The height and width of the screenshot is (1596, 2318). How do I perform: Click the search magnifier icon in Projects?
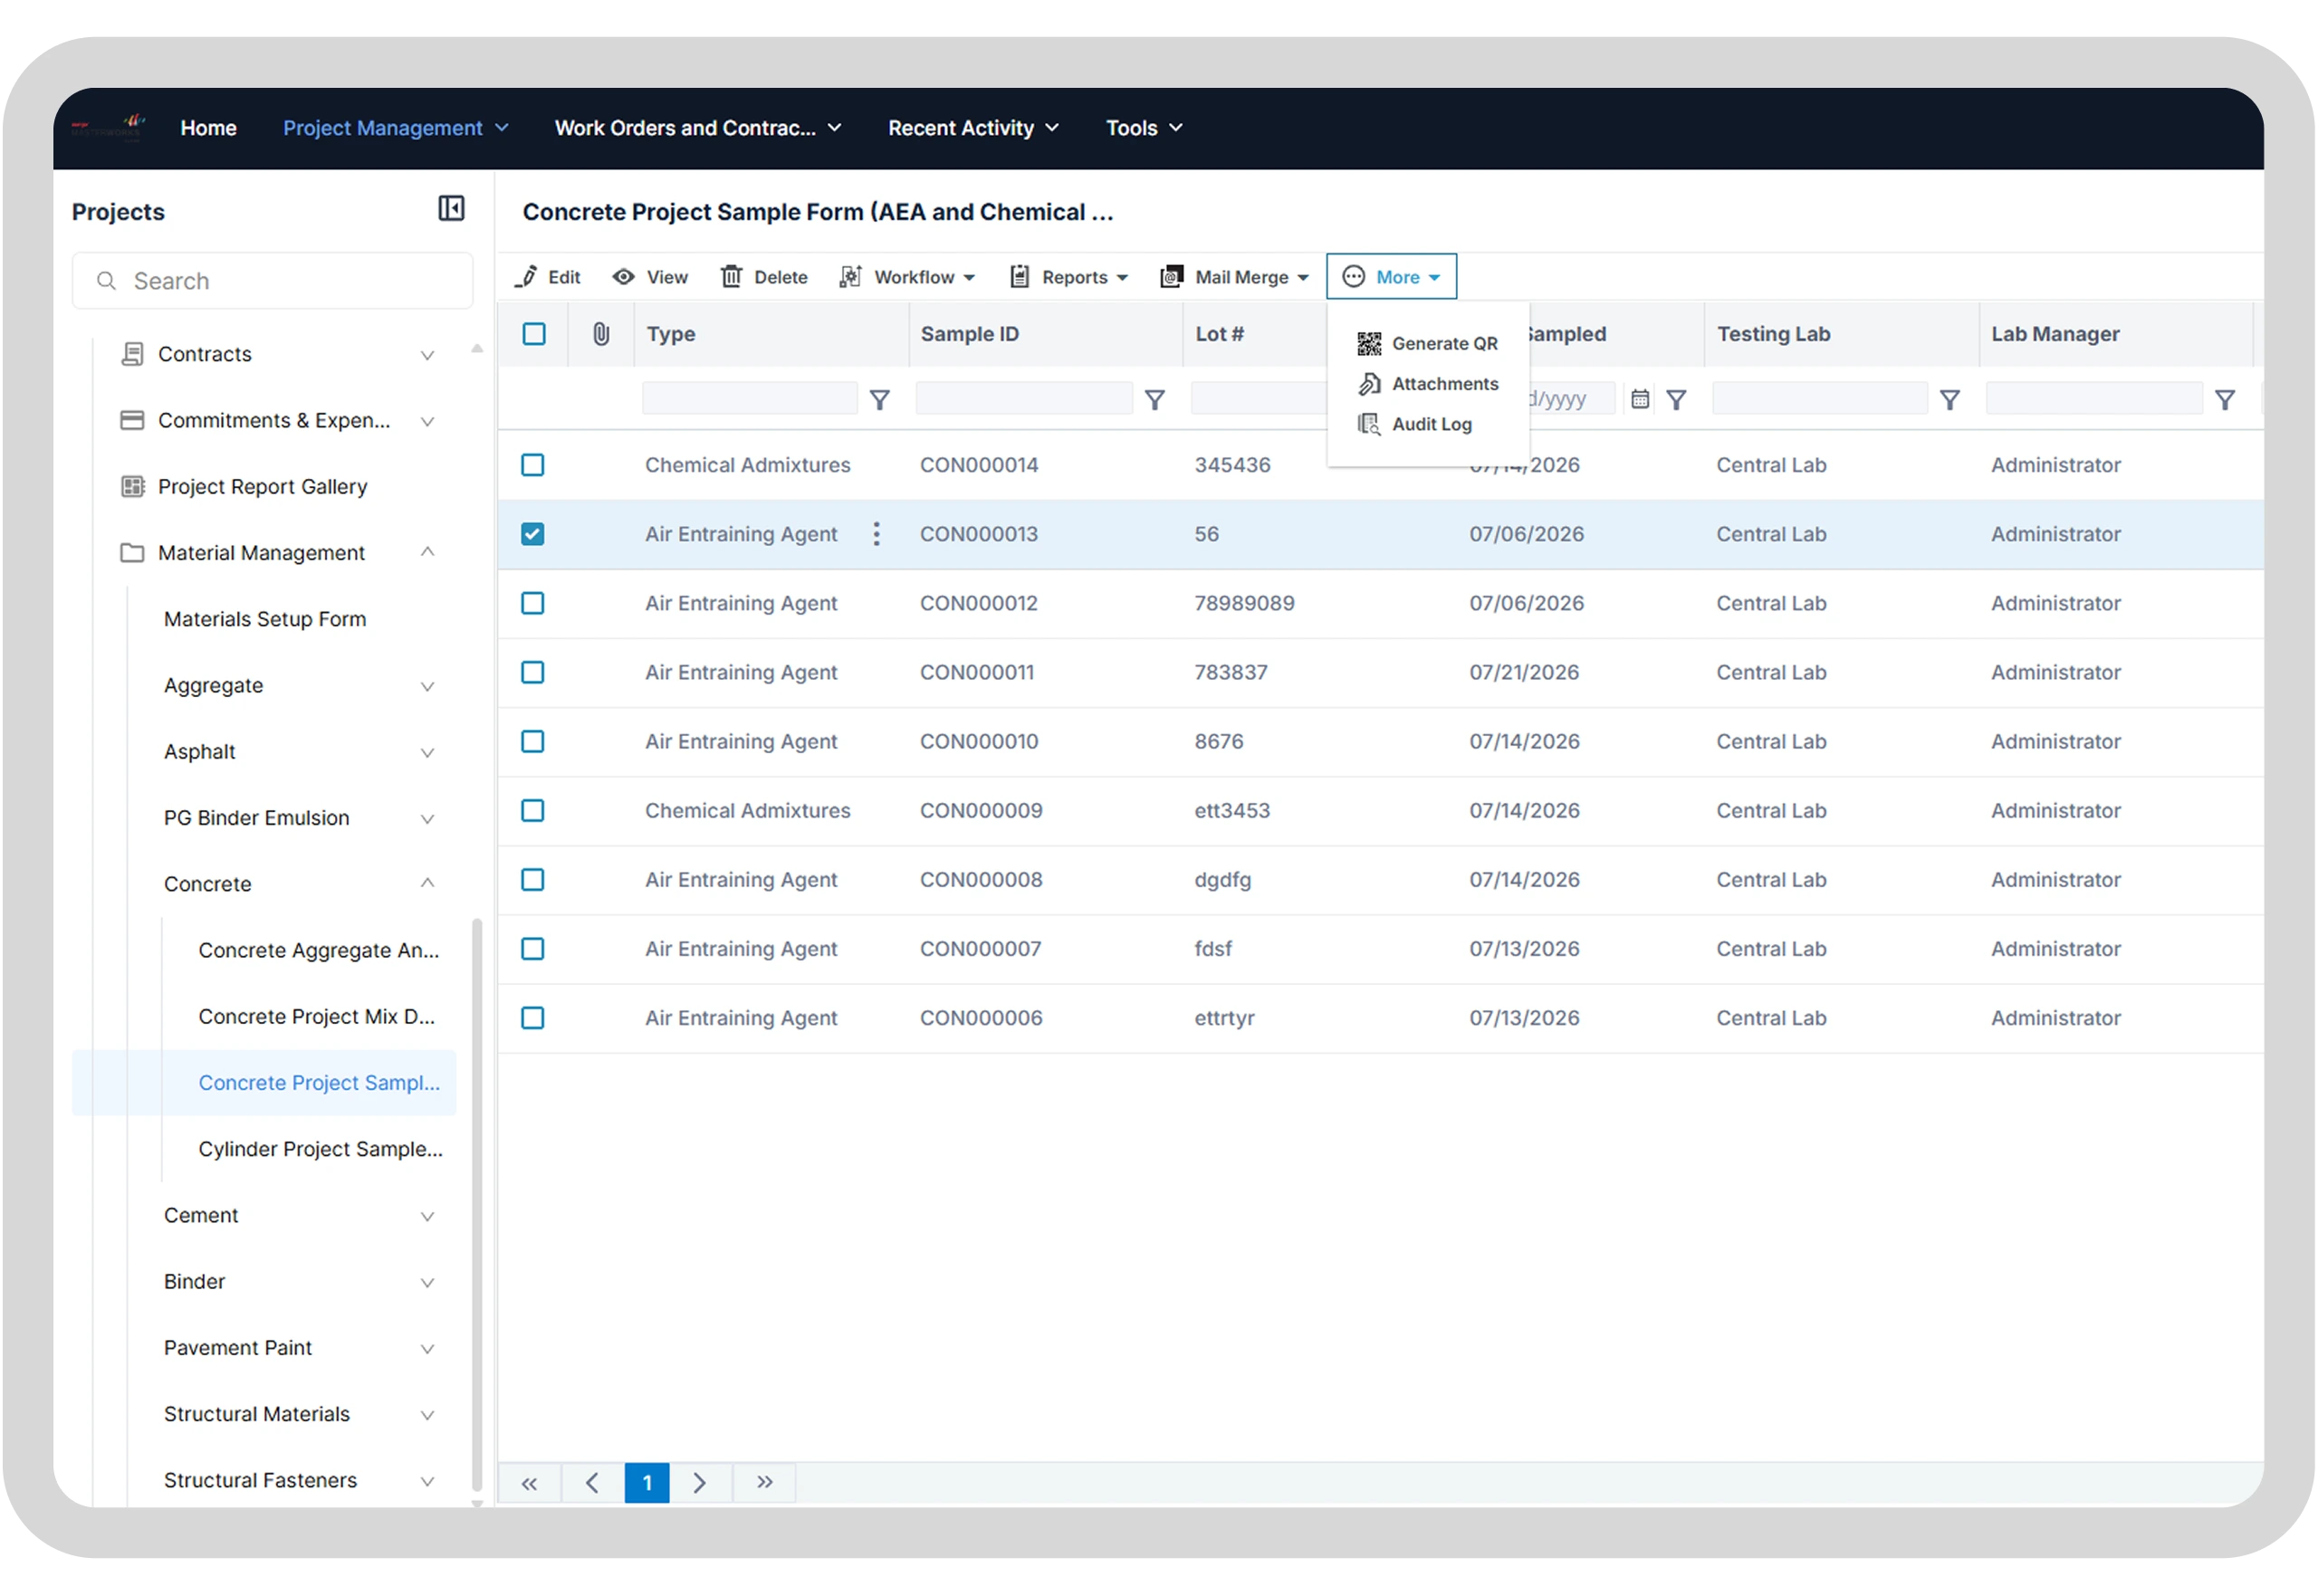106,281
